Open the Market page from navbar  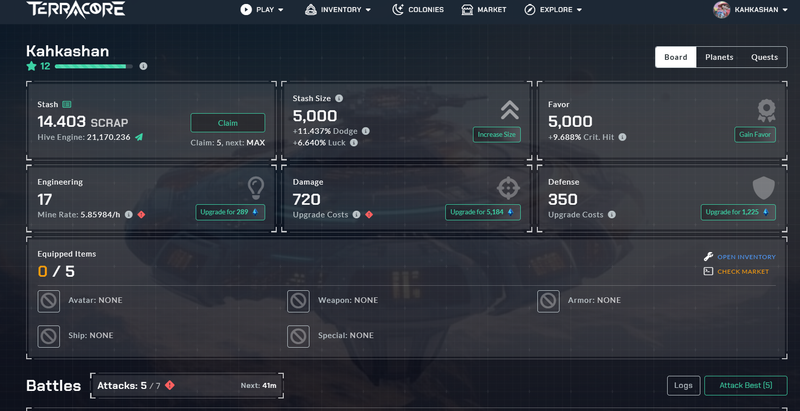[484, 10]
